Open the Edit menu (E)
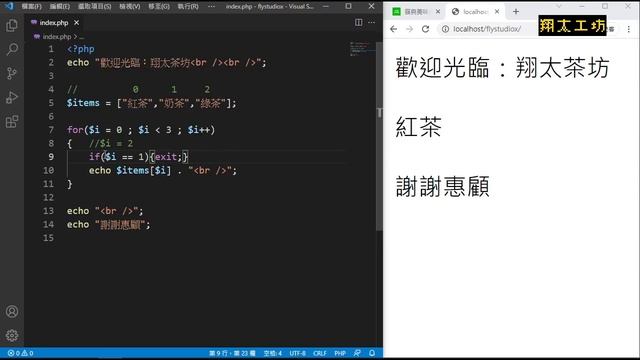Viewport: 640px width, 360px height. 60,7
